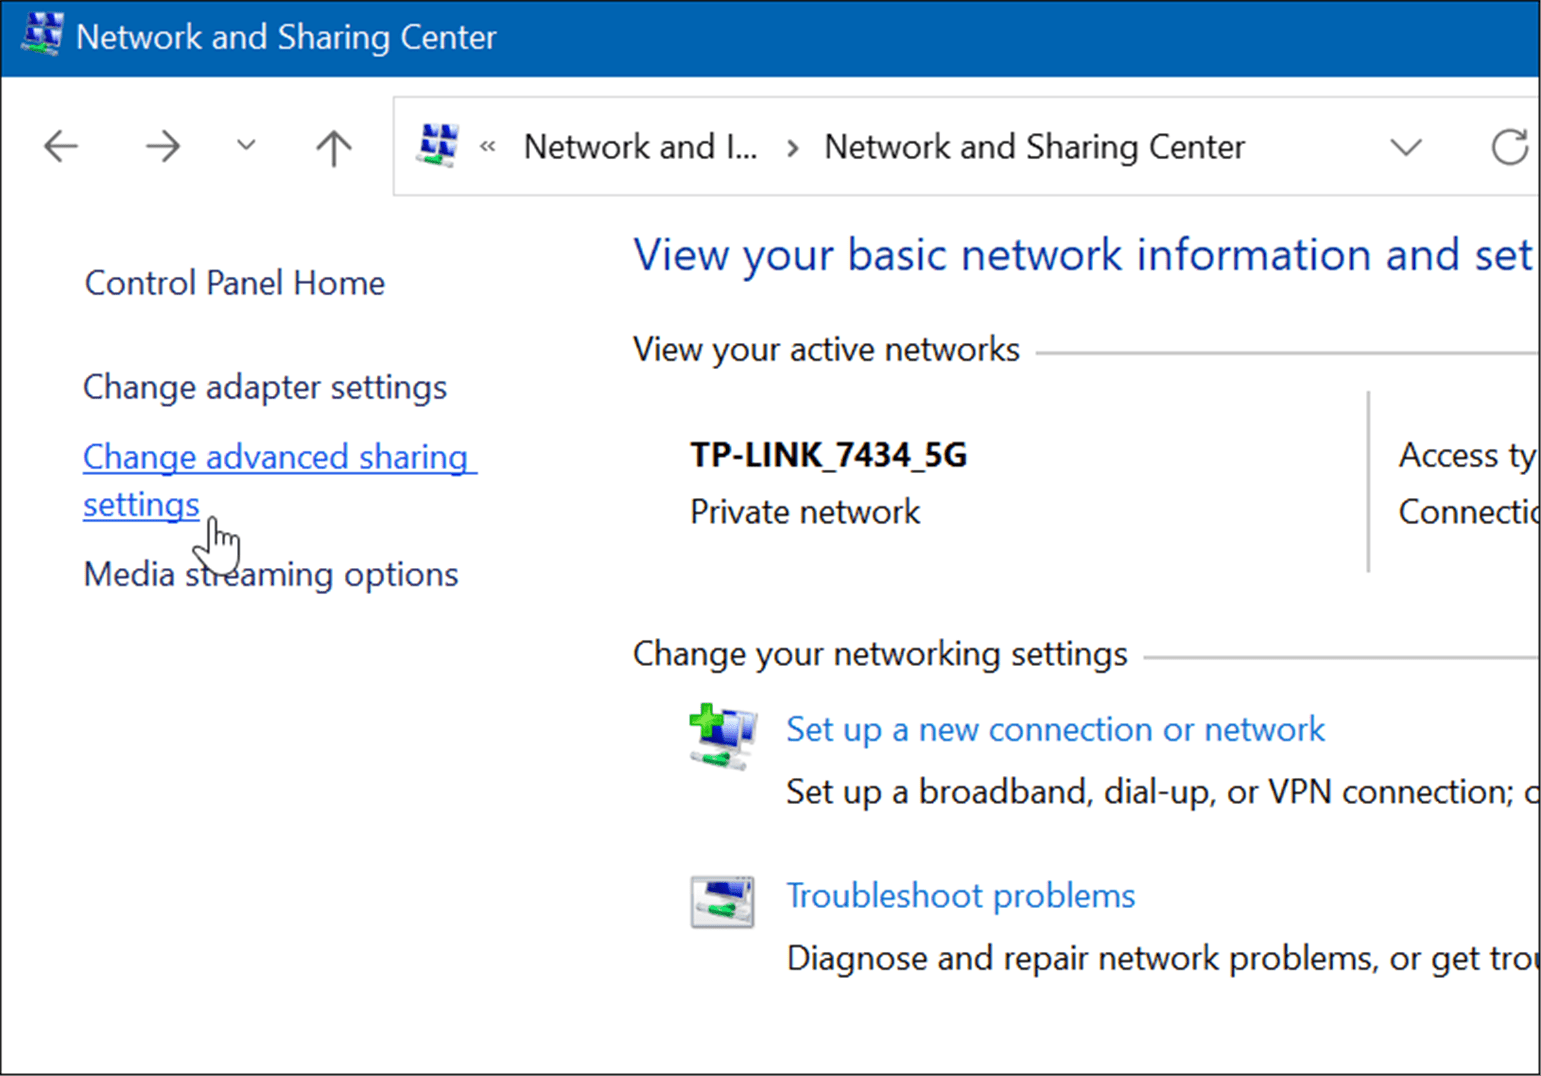Image resolution: width=1541 pixels, height=1076 pixels.
Task: Click the back navigation arrow
Action: [x=60, y=146]
